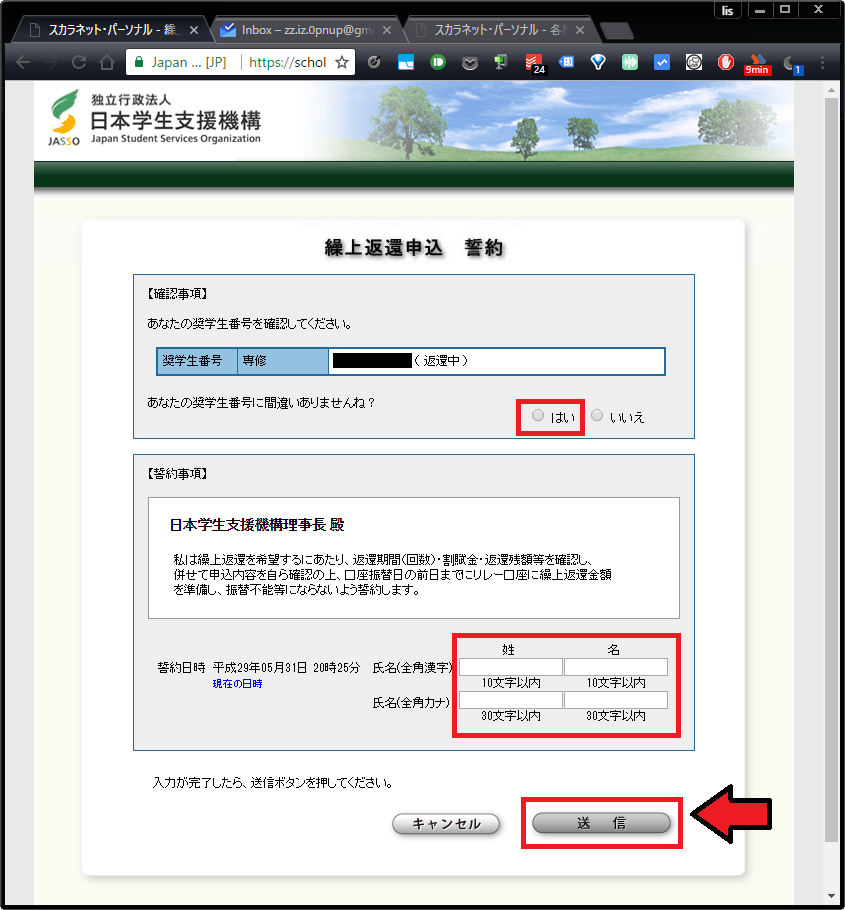Screen dimensions: 845x910
Task: Close the first スカラネット tab
Action: tap(194, 30)
